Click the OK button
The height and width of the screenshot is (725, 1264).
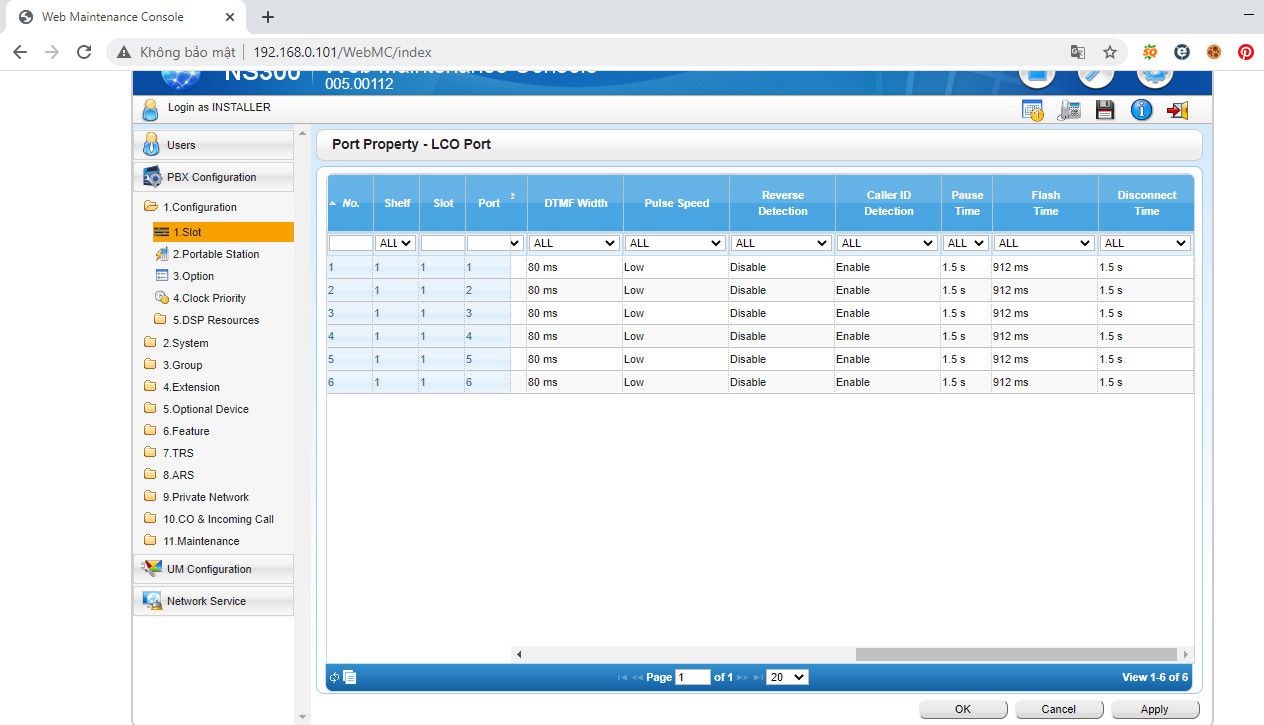tap(962, 709)
